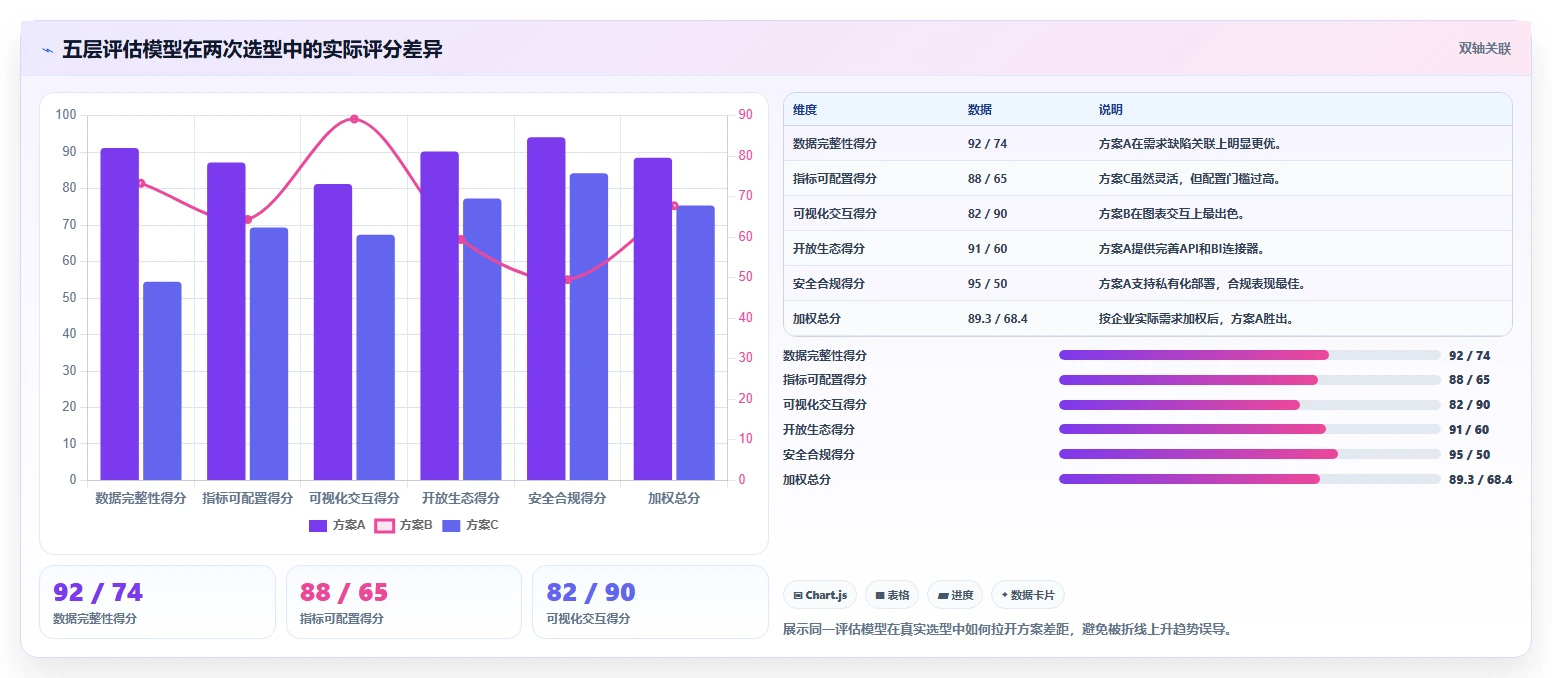Viewport: 1552px width, 678px height.
Task: Click 方案A bar for 数据完整性得分
Action: pyautogui.click(x=120, y=314)
